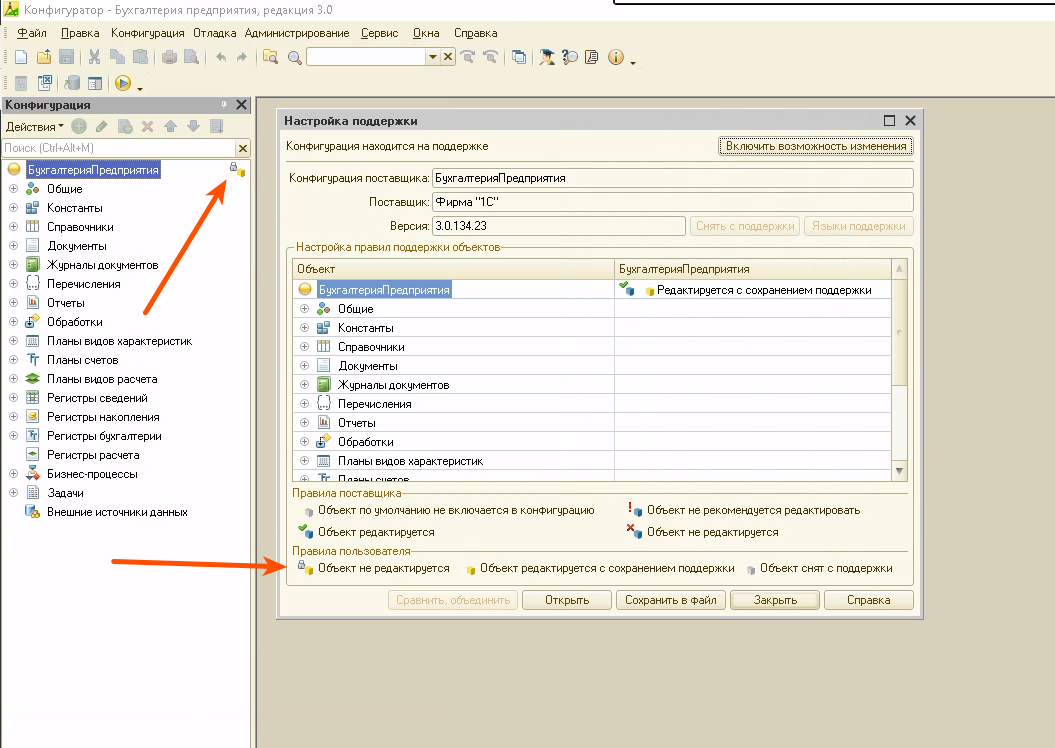This screenshot has width=1055, height=748.
Task: Open the Правка menu
Action: [80, 33]
